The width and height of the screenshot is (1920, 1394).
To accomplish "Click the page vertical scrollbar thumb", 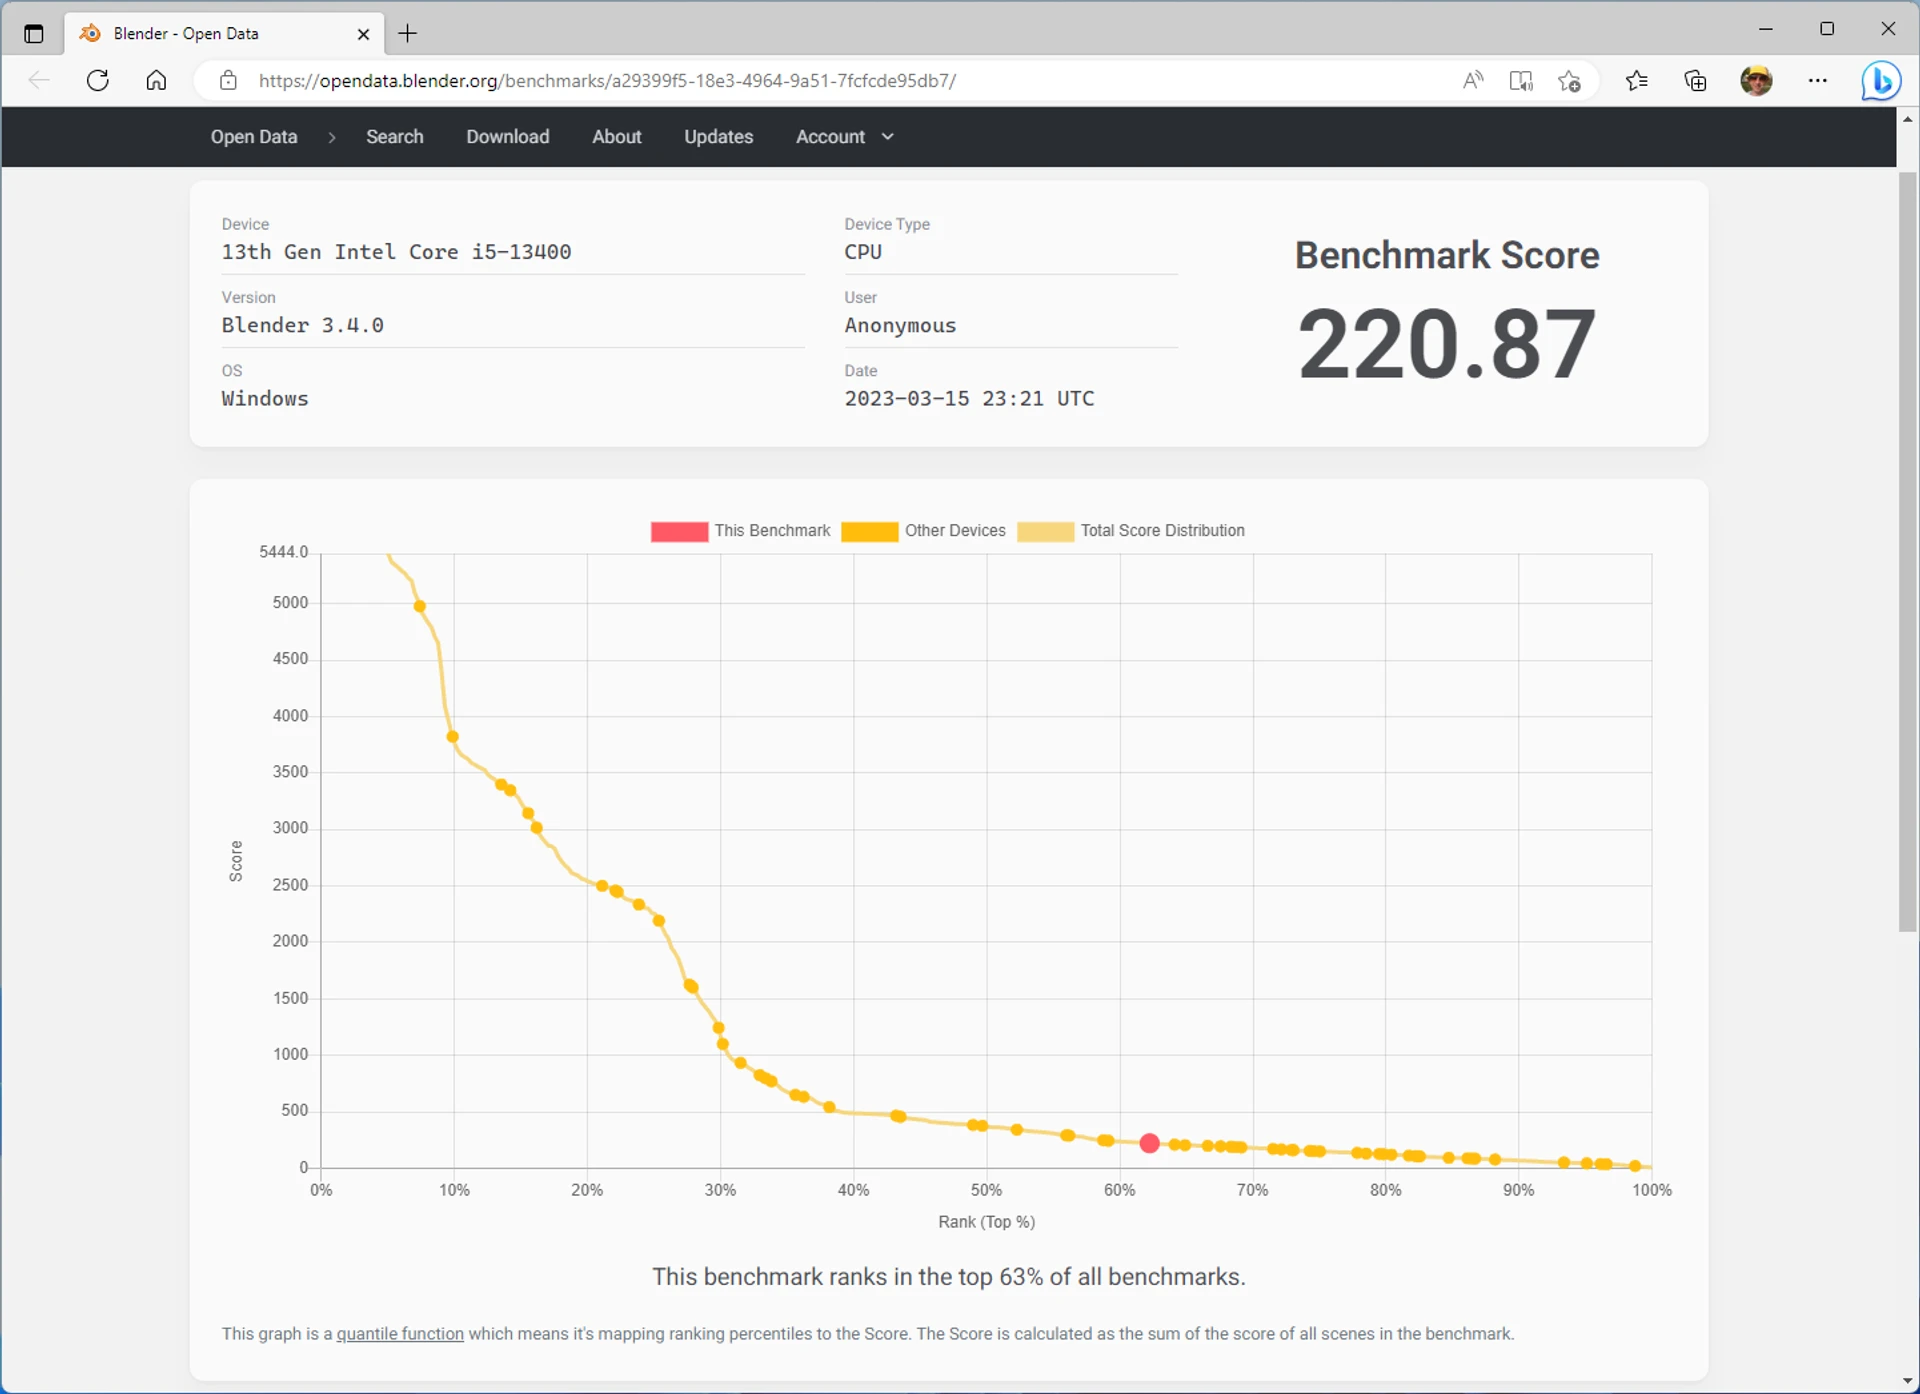I will pos(1908,552).
